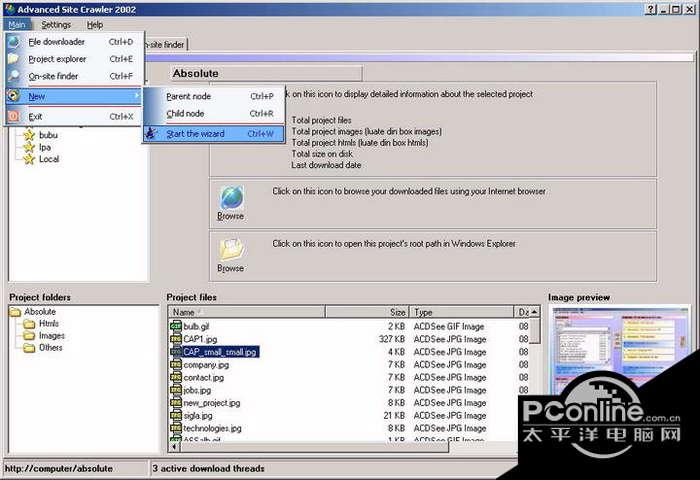Select Absolute folder in Project folders

pos(40,312)
